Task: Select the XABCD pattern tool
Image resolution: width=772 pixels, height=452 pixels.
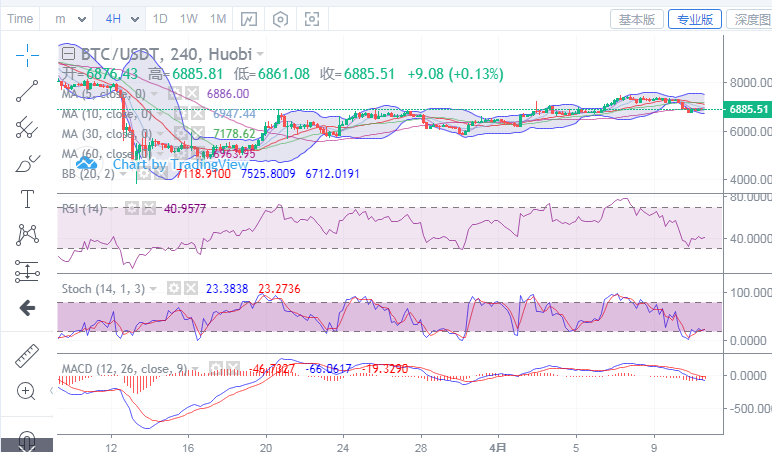Action: tap(27, 235)
